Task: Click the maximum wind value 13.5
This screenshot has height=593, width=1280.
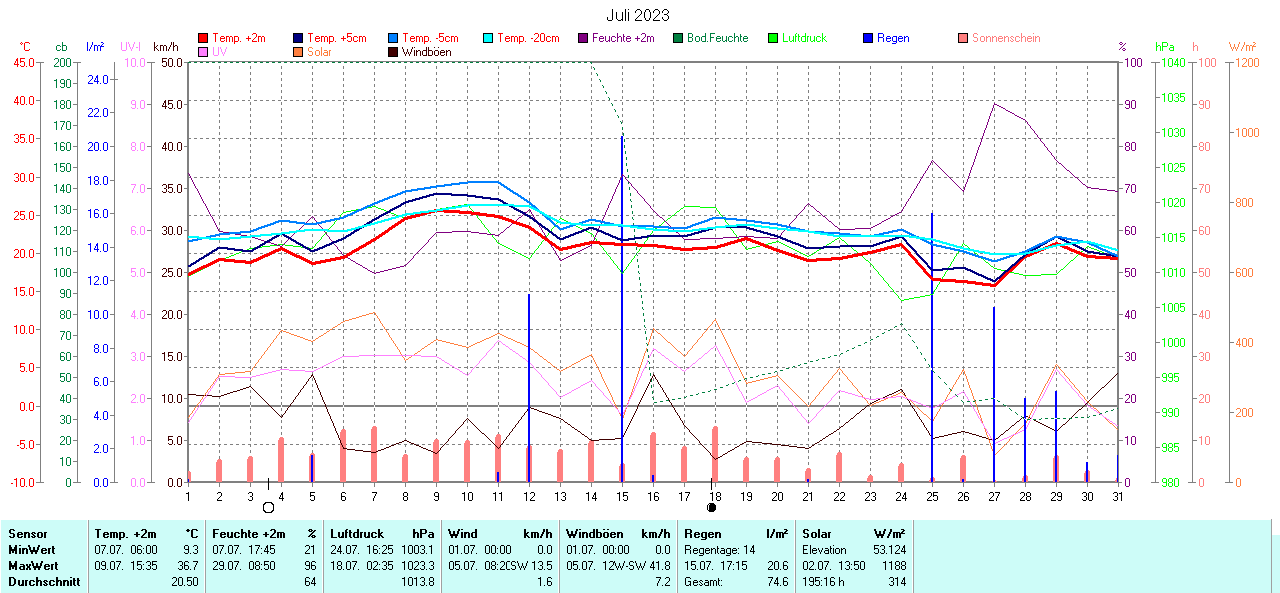Action: [543, 565]
